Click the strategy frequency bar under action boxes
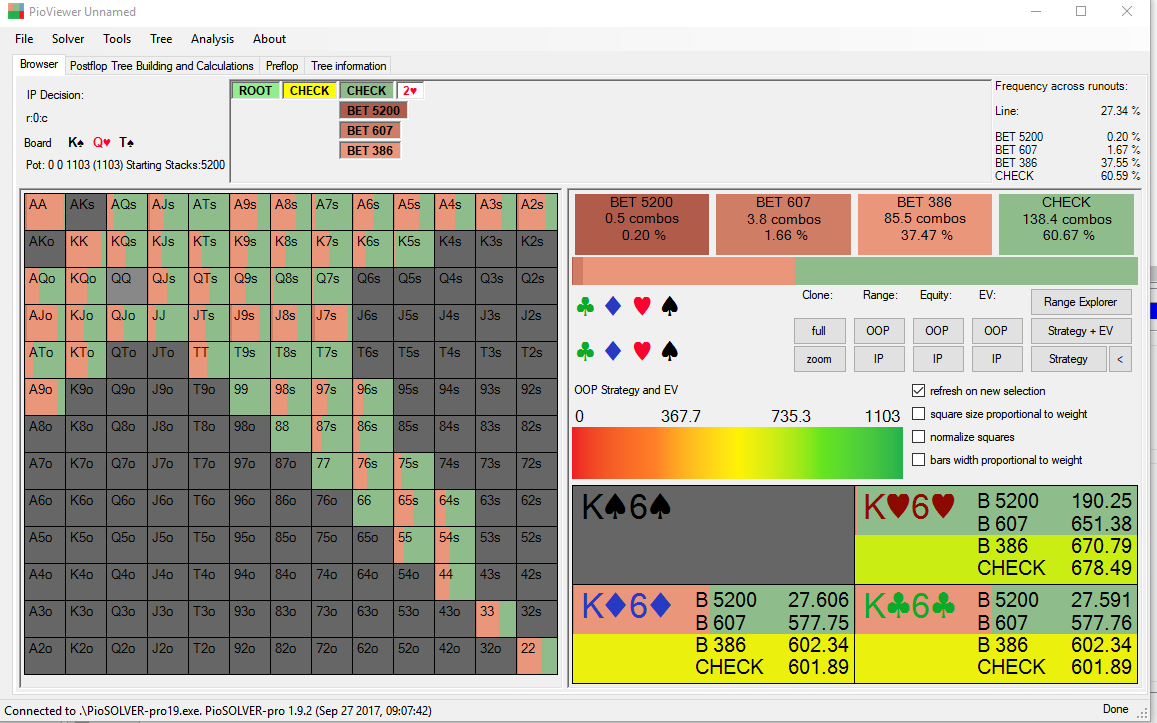This screenshot has height=723, width=1157. pos(854,271)
